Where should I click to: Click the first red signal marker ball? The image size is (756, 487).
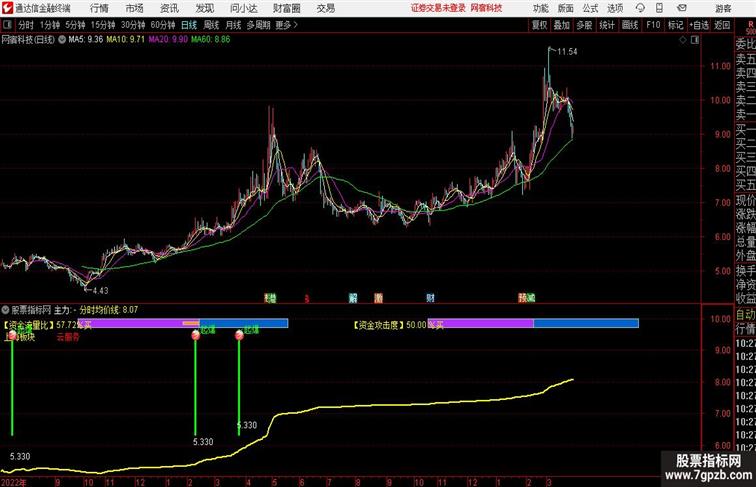13,334
